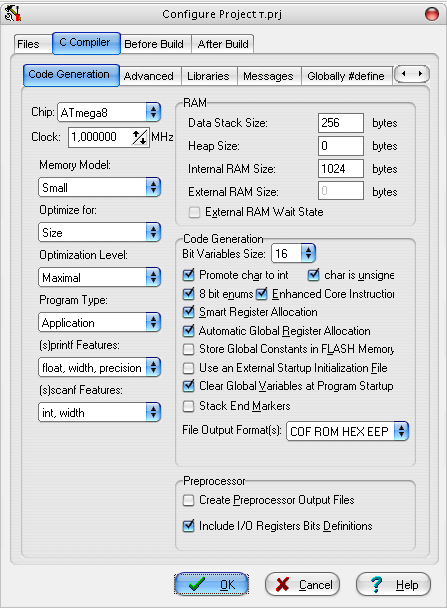This screenshot has height=608, width=447.
Task: Enable Store Global Constants in FLASH Memory
Action: point(189,349)
